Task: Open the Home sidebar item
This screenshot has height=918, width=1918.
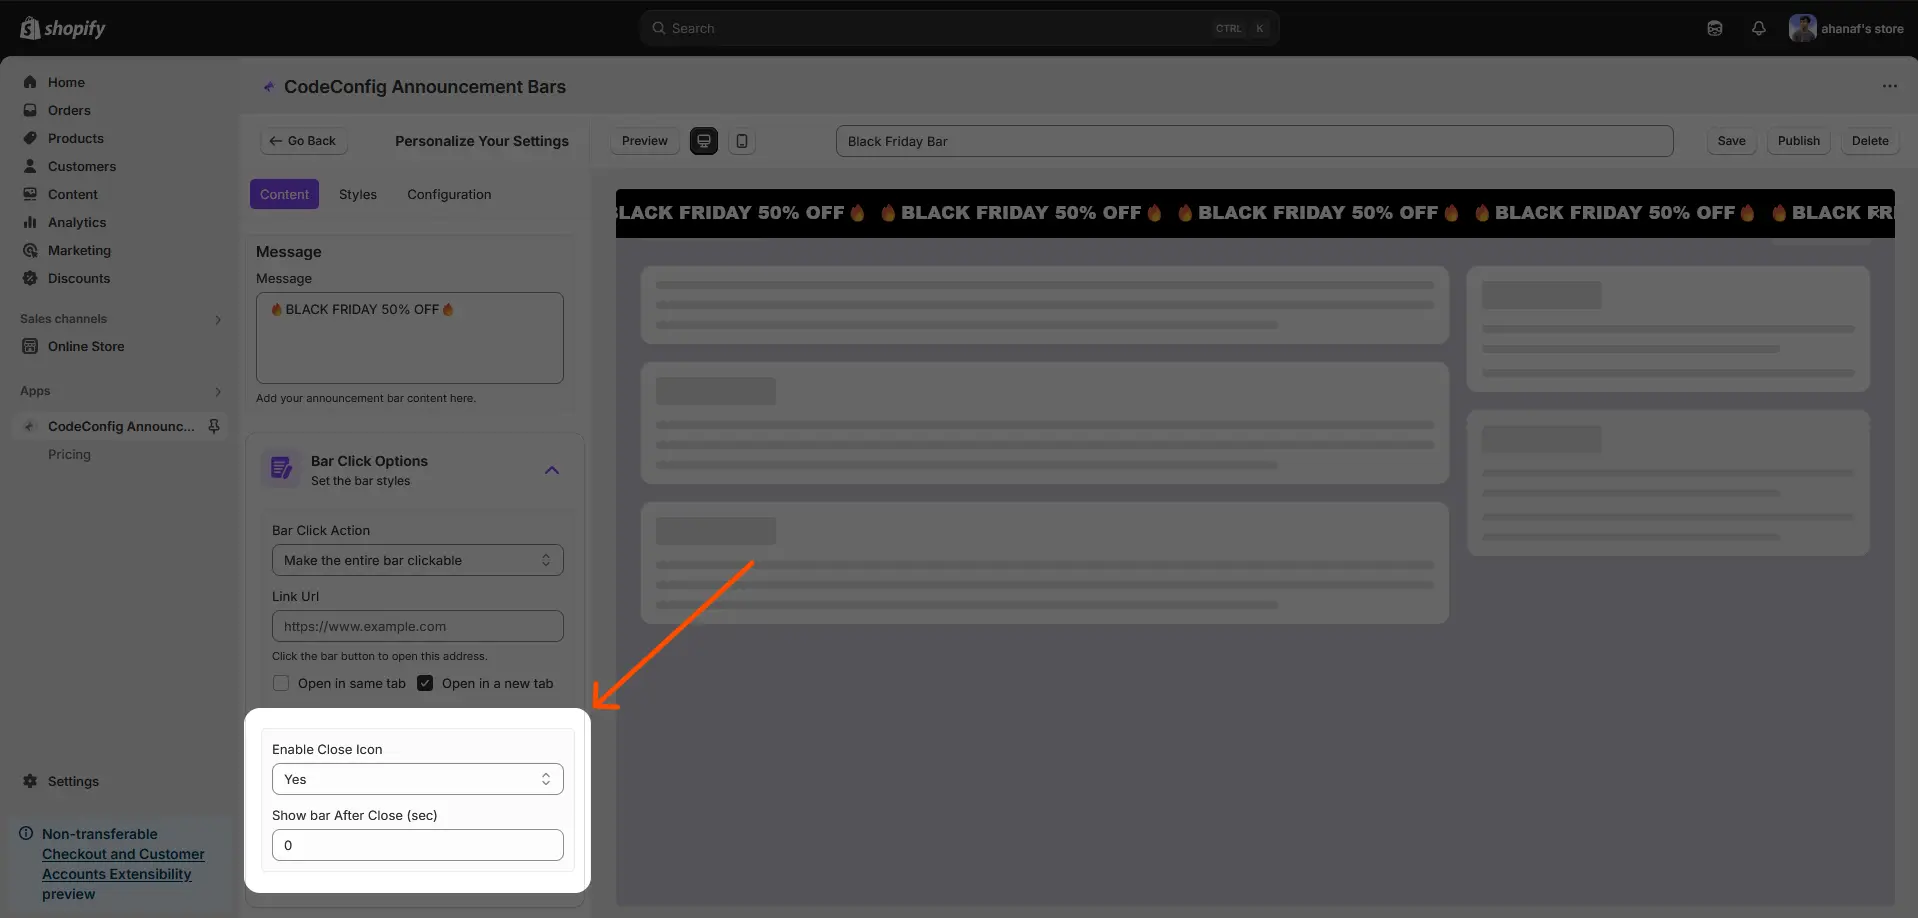Action: coord(66,82)
